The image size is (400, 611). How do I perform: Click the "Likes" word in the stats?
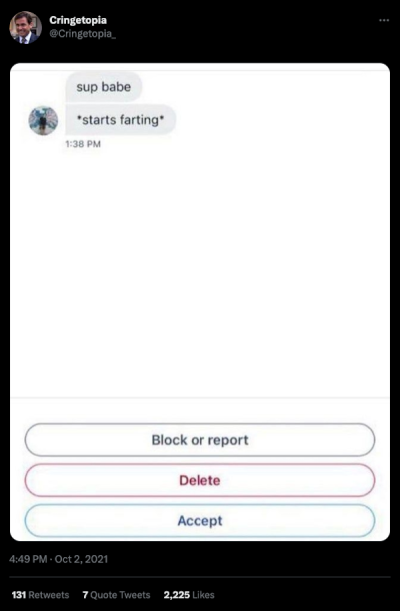203,595
